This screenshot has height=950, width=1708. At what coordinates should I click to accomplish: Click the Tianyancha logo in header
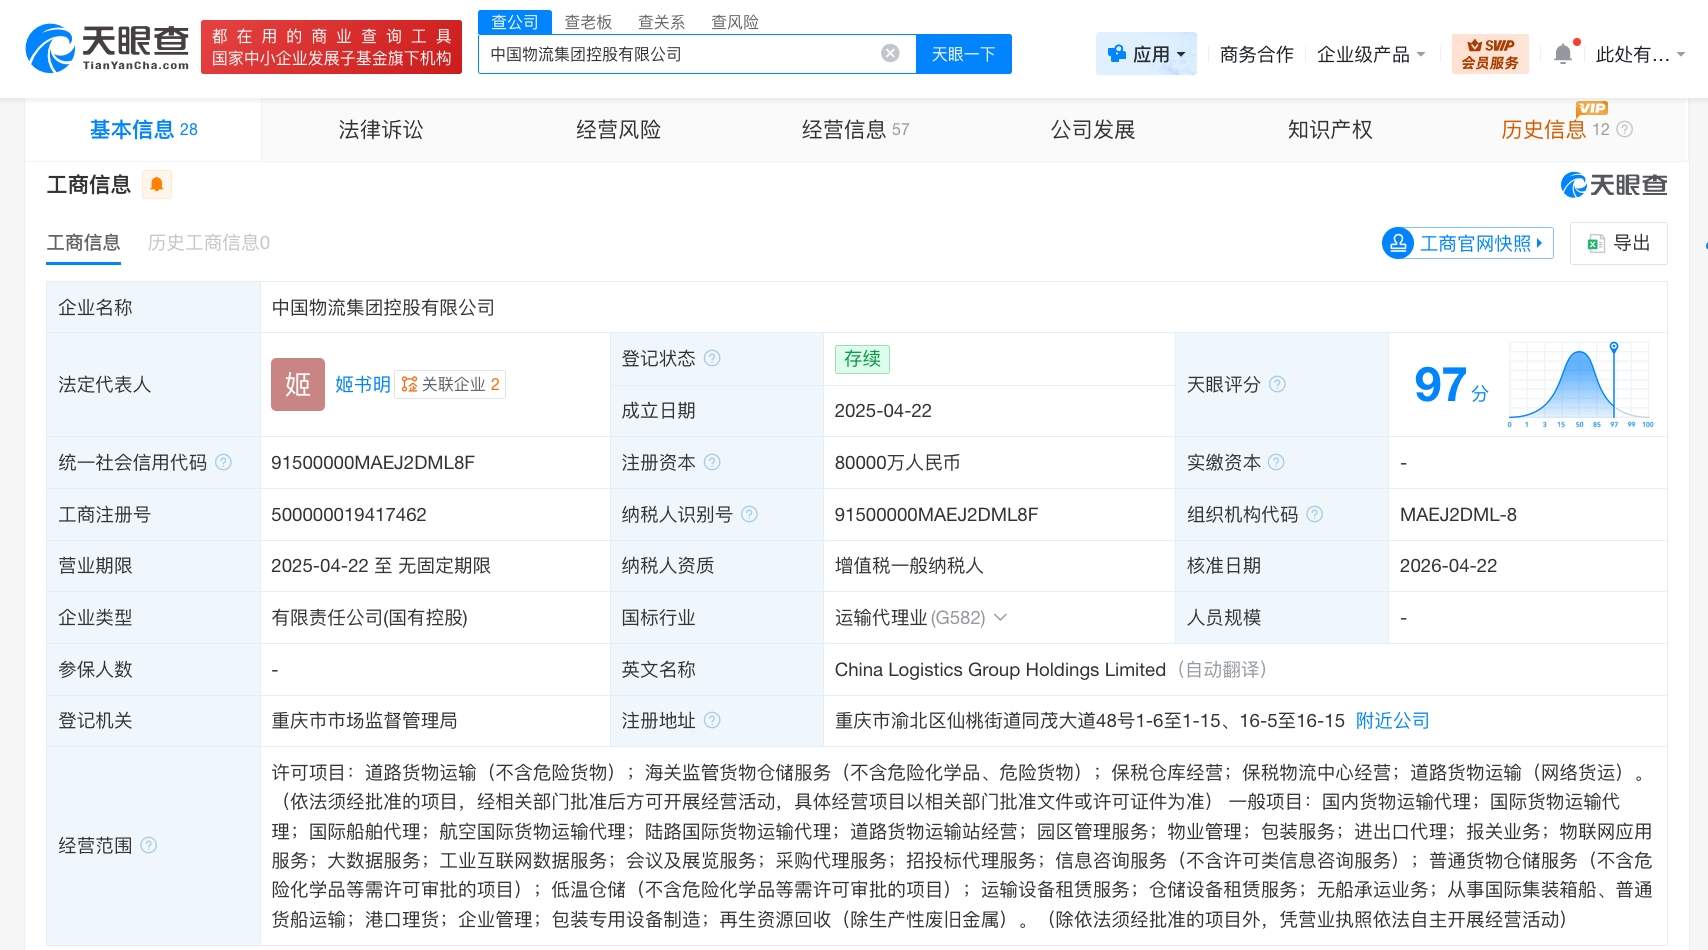[108, 47]
